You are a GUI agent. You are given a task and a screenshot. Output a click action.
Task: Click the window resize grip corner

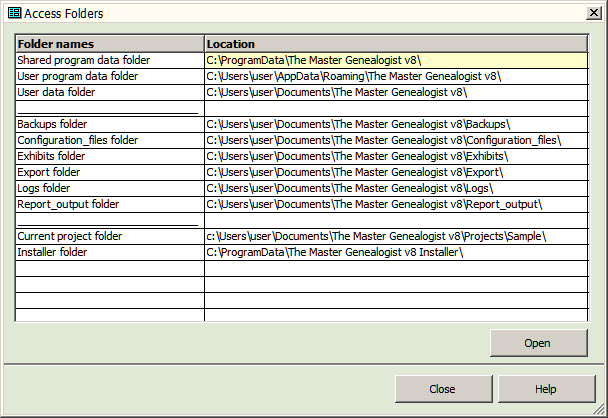[600, 409]
